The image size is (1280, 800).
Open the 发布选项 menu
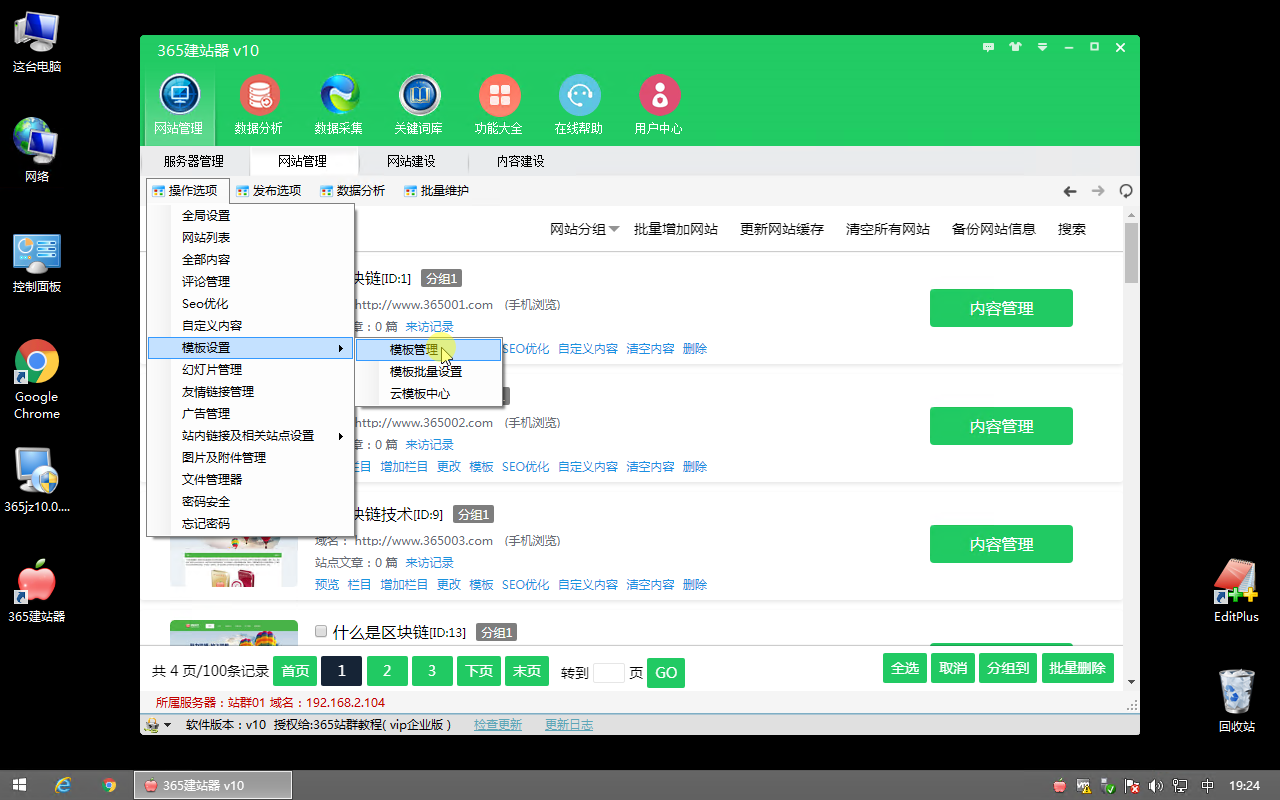268,191
